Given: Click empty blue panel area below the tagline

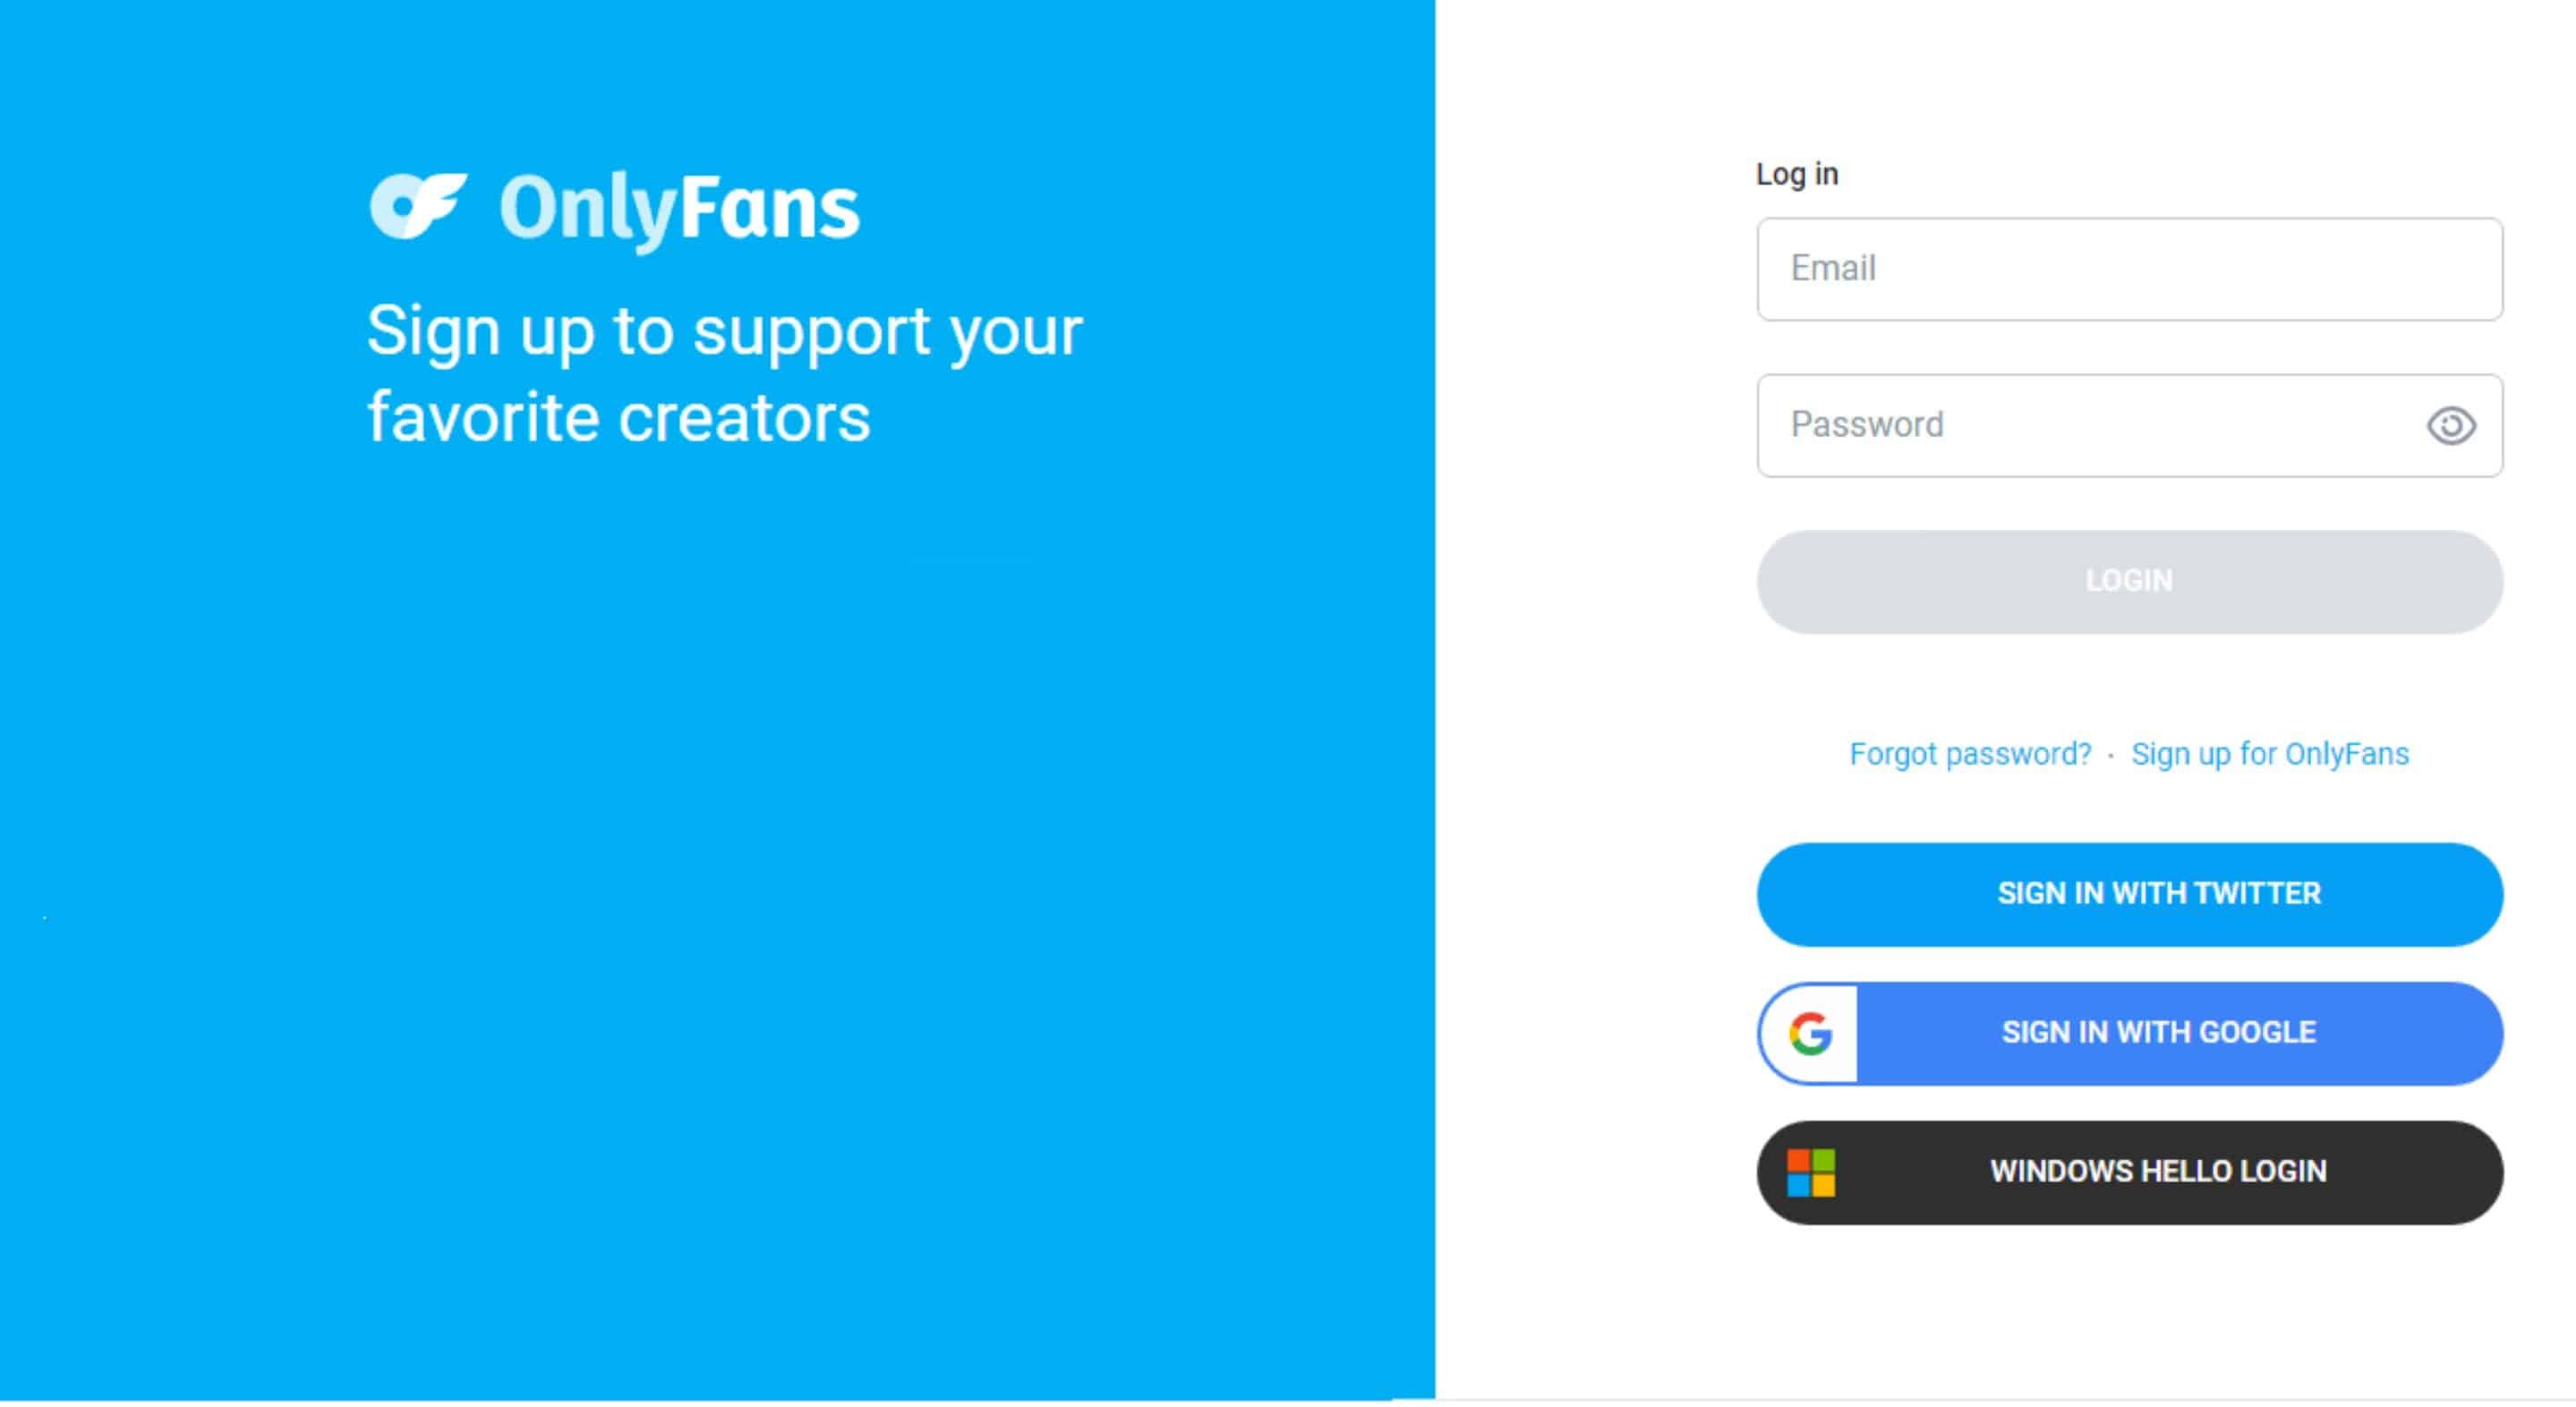Looking at the screenshot, I should [717, 900].
